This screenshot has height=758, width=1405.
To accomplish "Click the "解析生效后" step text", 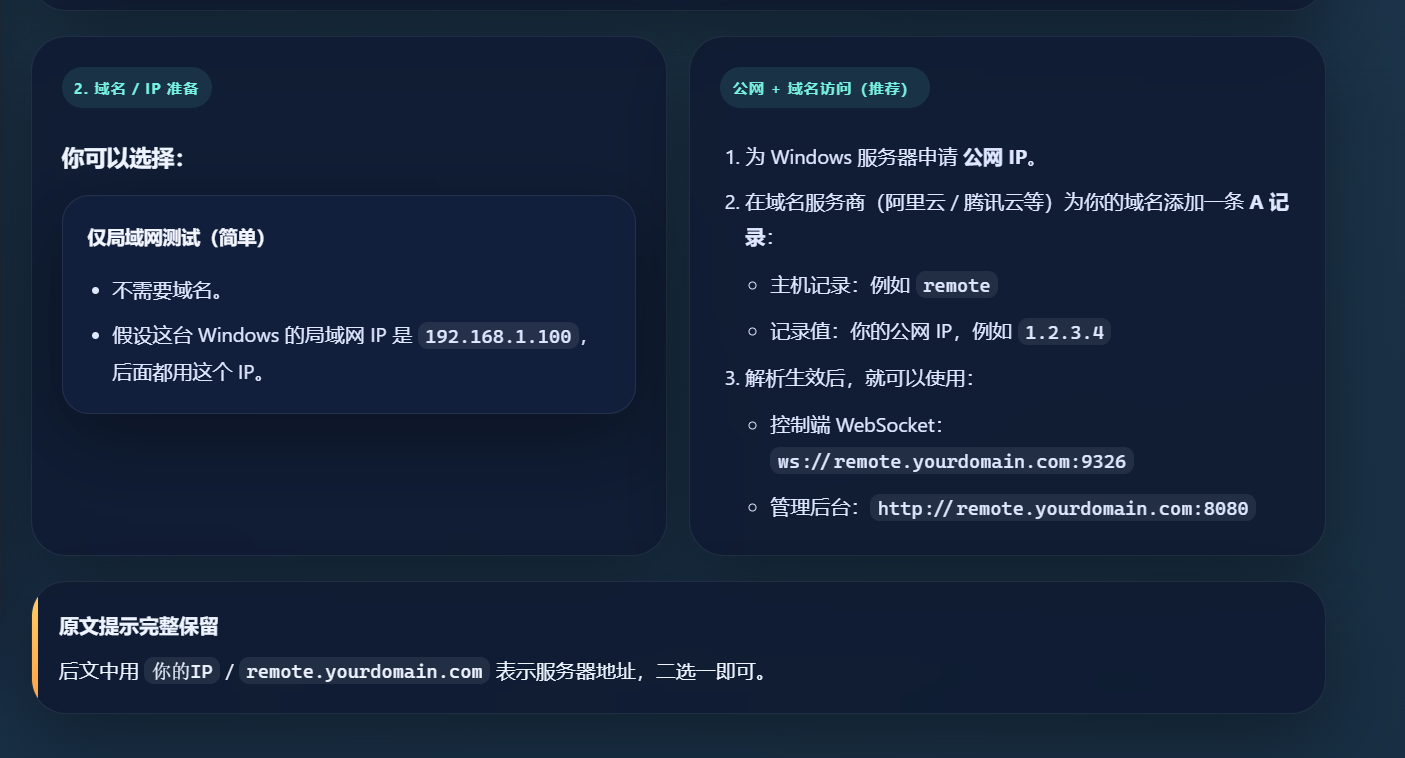I will point(850,379).
